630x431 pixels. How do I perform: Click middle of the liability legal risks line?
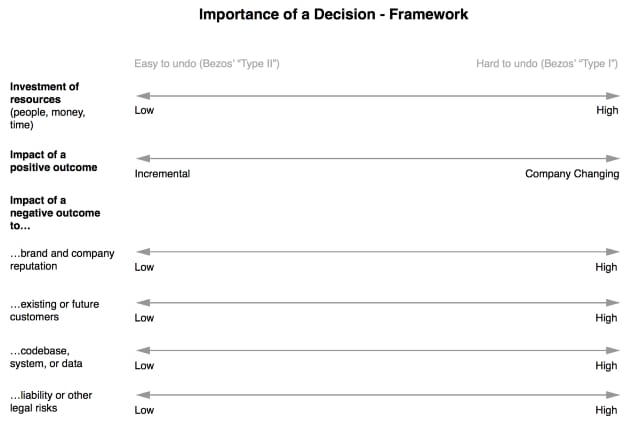378,395
